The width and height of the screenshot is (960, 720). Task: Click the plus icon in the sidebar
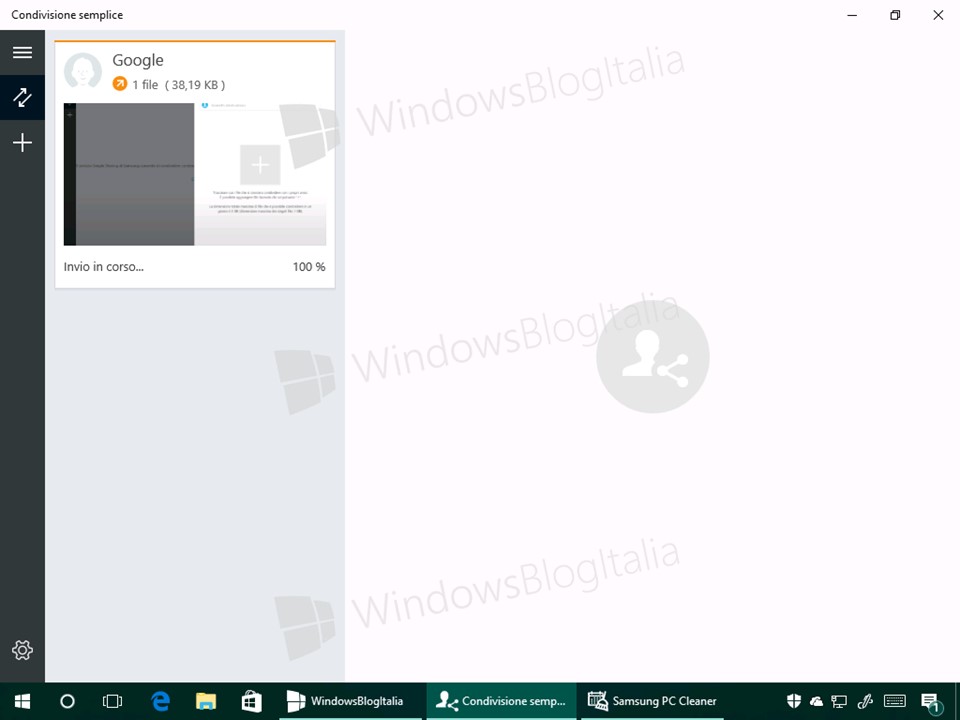22,143
